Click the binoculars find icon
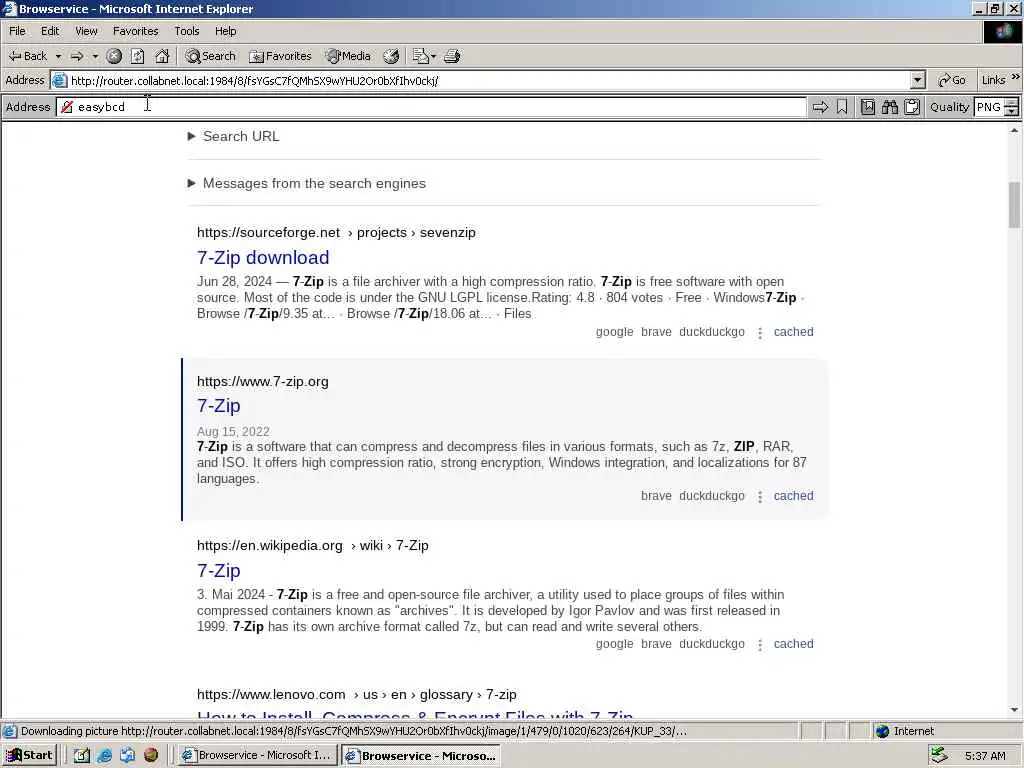Screen dimensions: 1024x768 pos(889,107)
